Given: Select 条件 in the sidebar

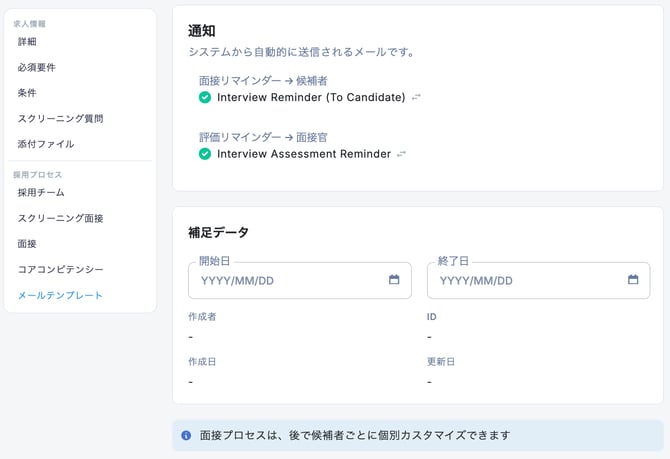Looking at the screenshot, I should click(x=27, y=93).
